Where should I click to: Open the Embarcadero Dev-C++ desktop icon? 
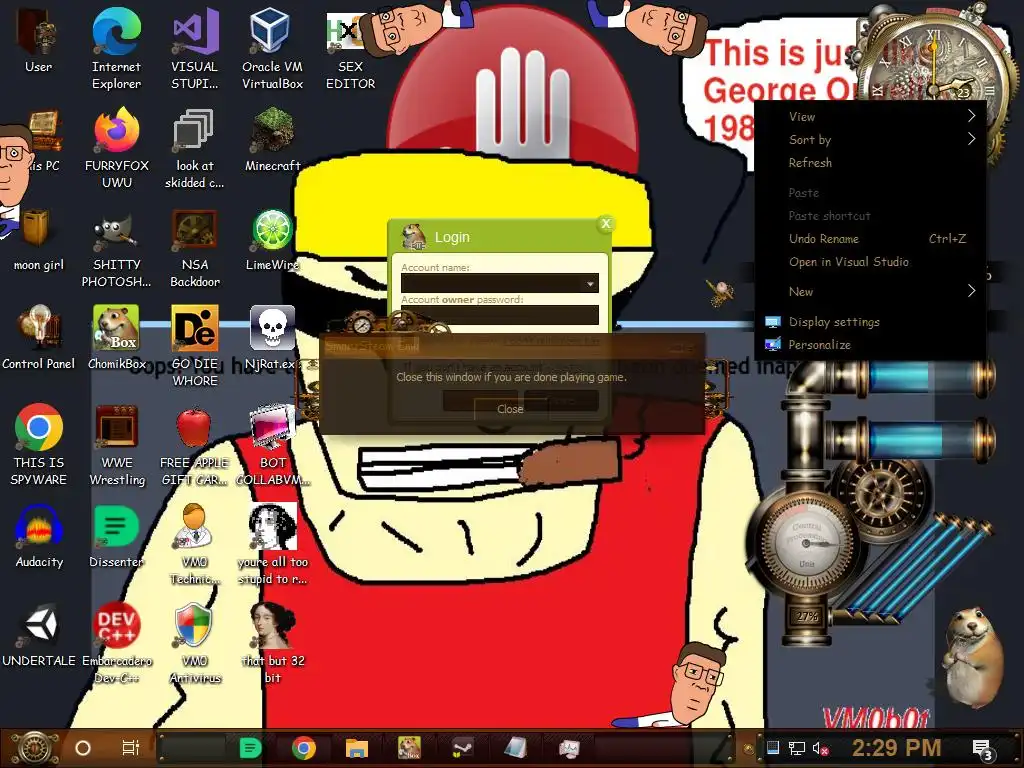(116, 643)
